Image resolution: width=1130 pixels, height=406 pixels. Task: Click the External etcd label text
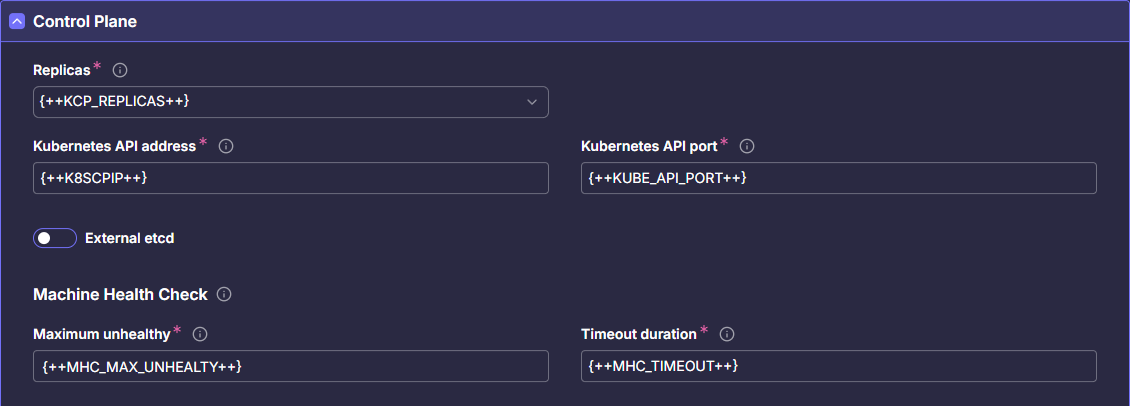130,238
